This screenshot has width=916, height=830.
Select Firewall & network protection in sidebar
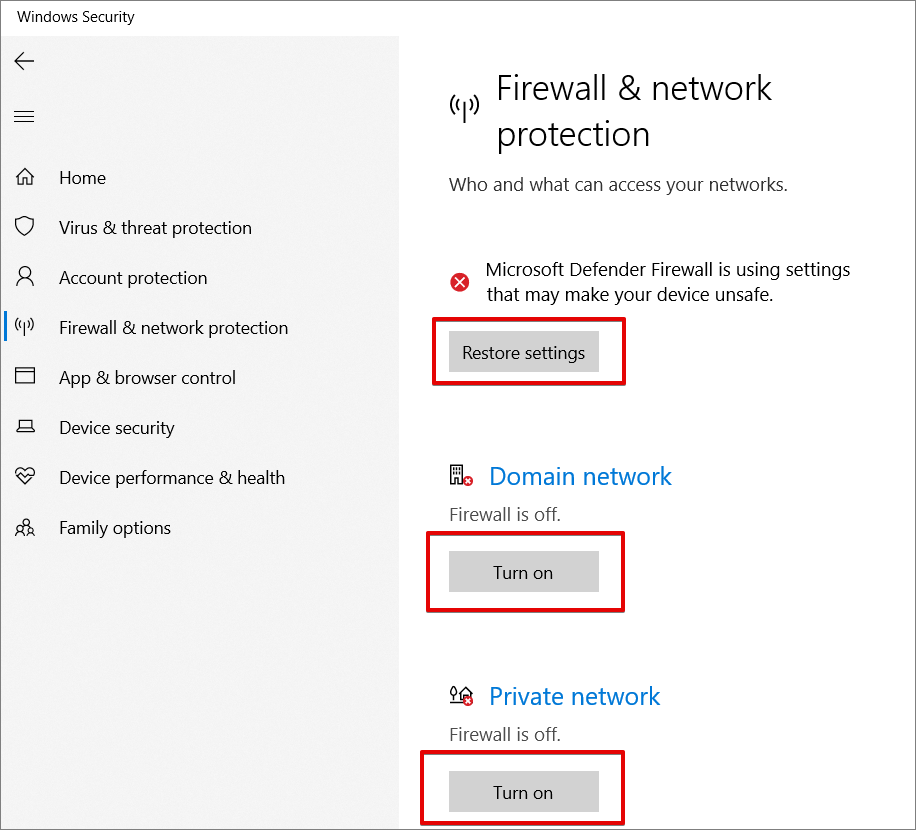coord(173,328)
